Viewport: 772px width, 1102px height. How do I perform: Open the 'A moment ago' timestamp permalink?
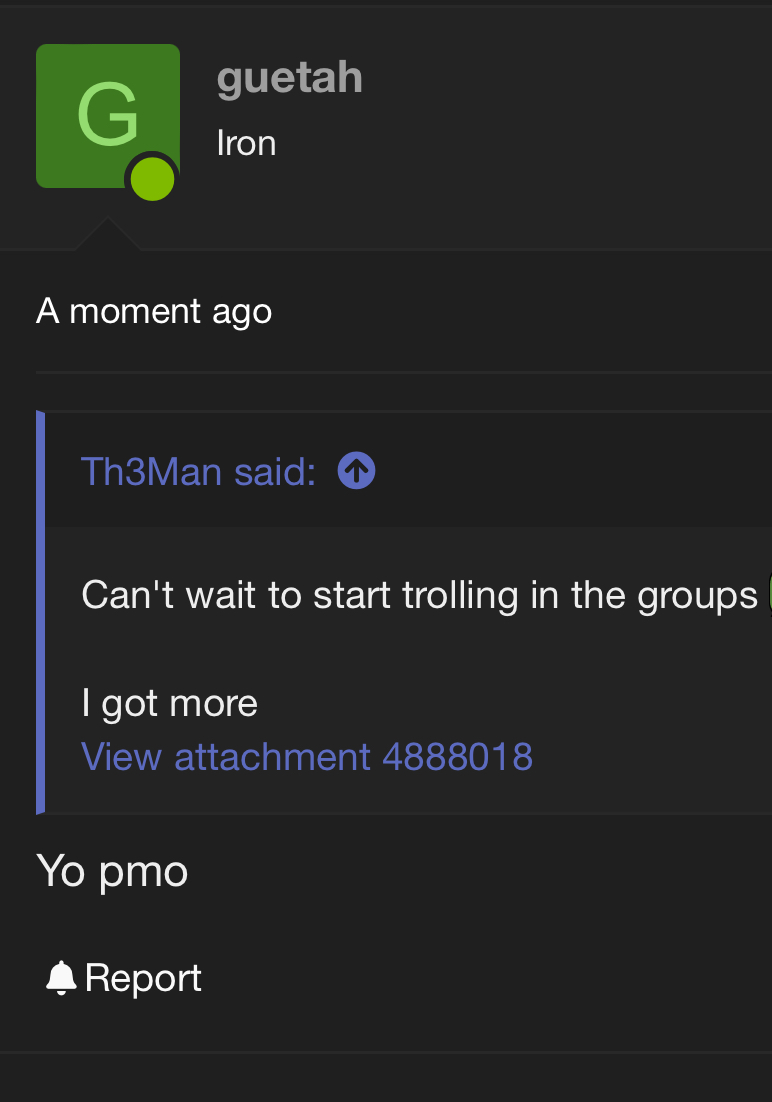point(154,311)
